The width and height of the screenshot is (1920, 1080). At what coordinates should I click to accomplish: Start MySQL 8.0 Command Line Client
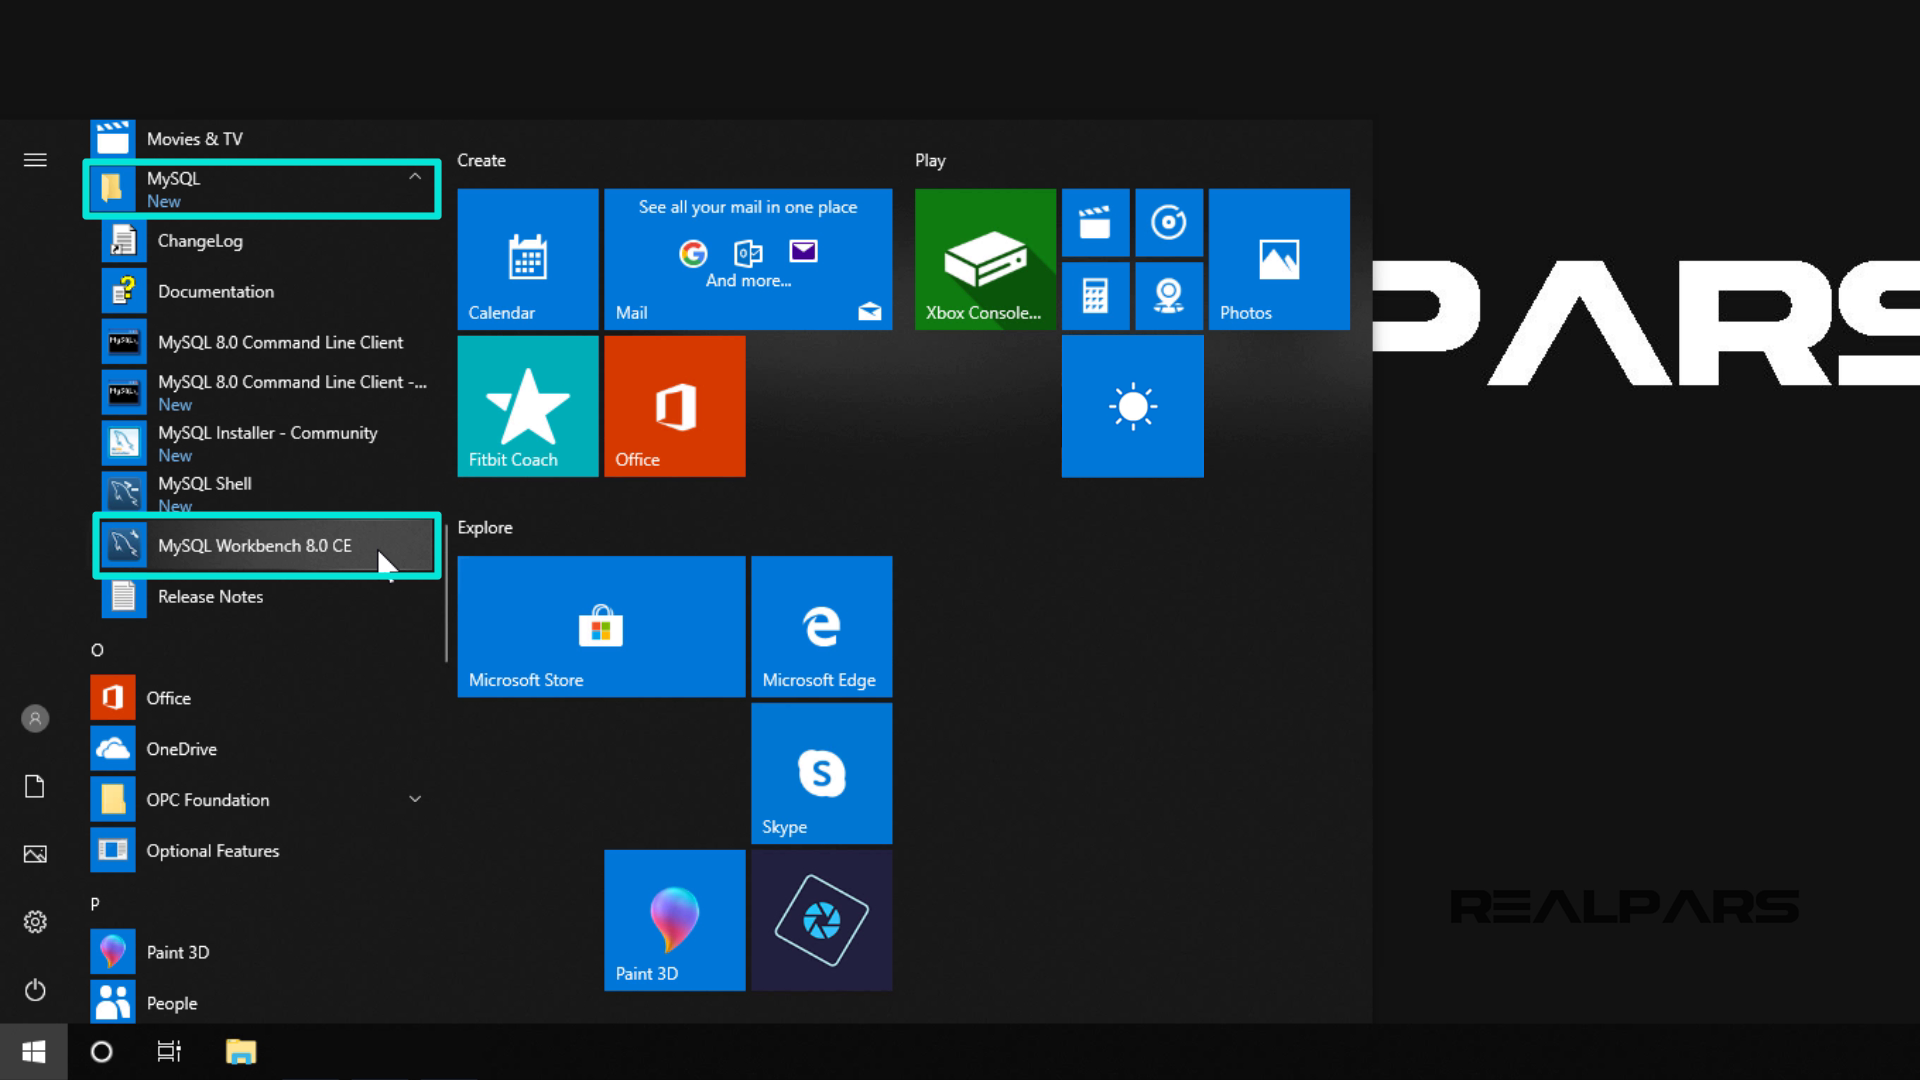click(x=280, y=342)
